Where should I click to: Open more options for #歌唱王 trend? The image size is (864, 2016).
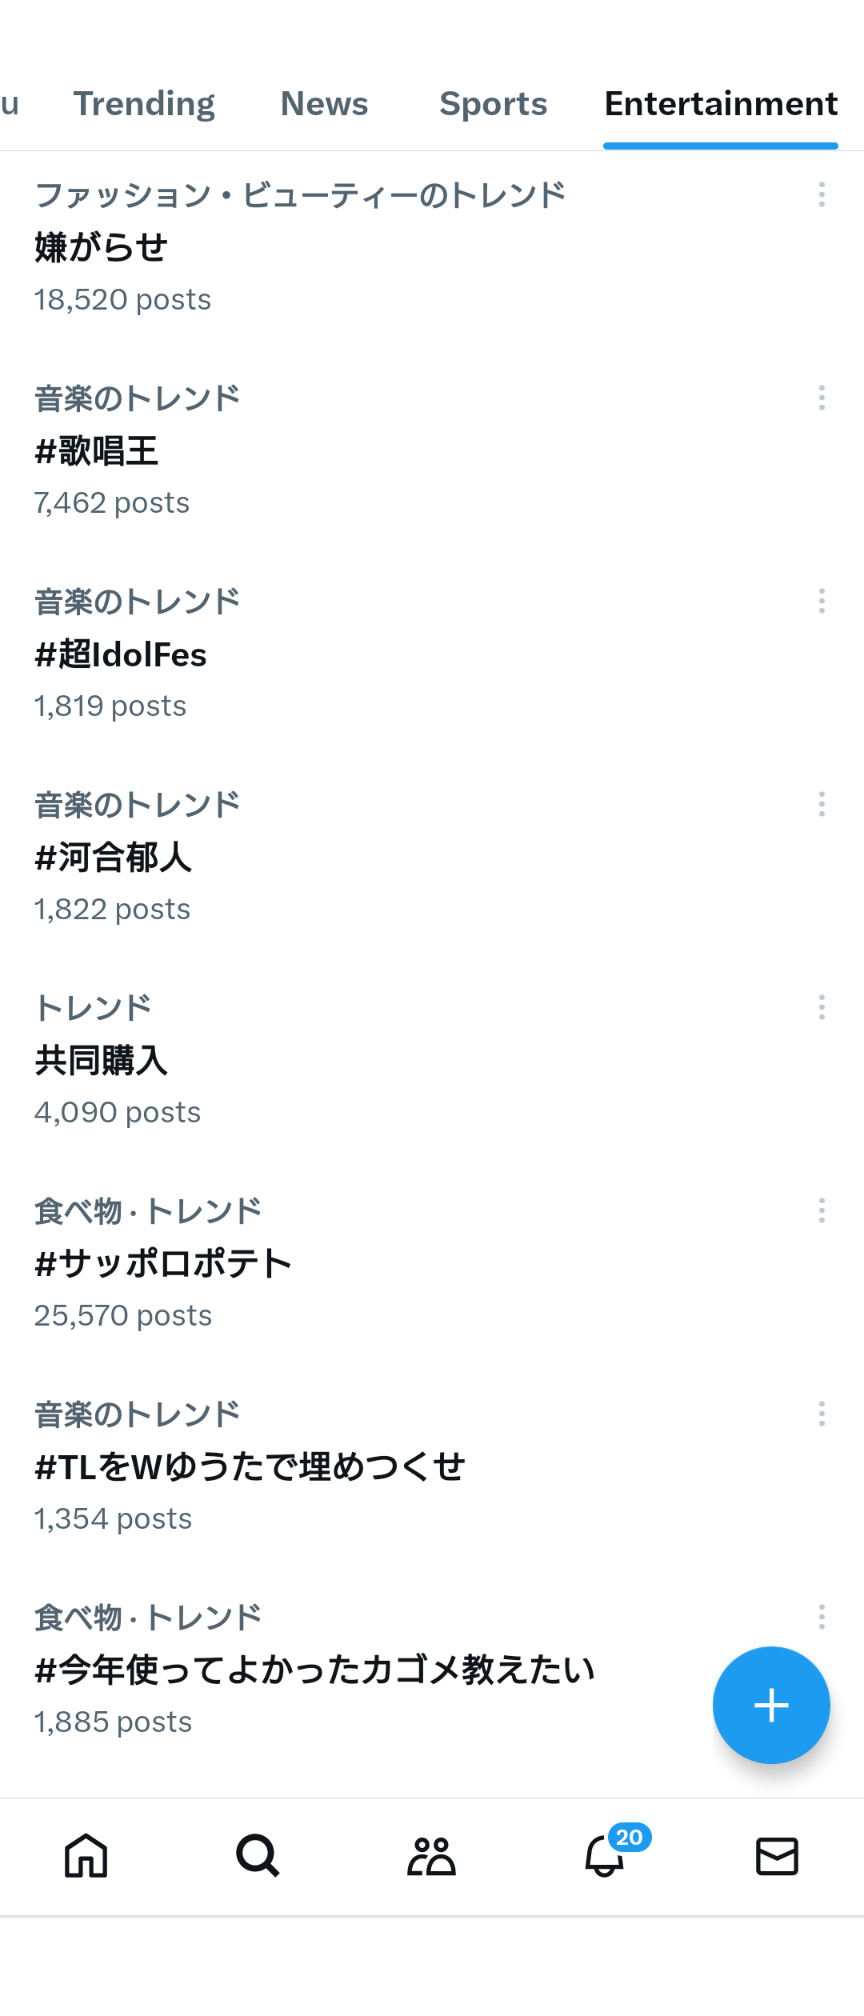pyautogui.click(x=822, y=398)
